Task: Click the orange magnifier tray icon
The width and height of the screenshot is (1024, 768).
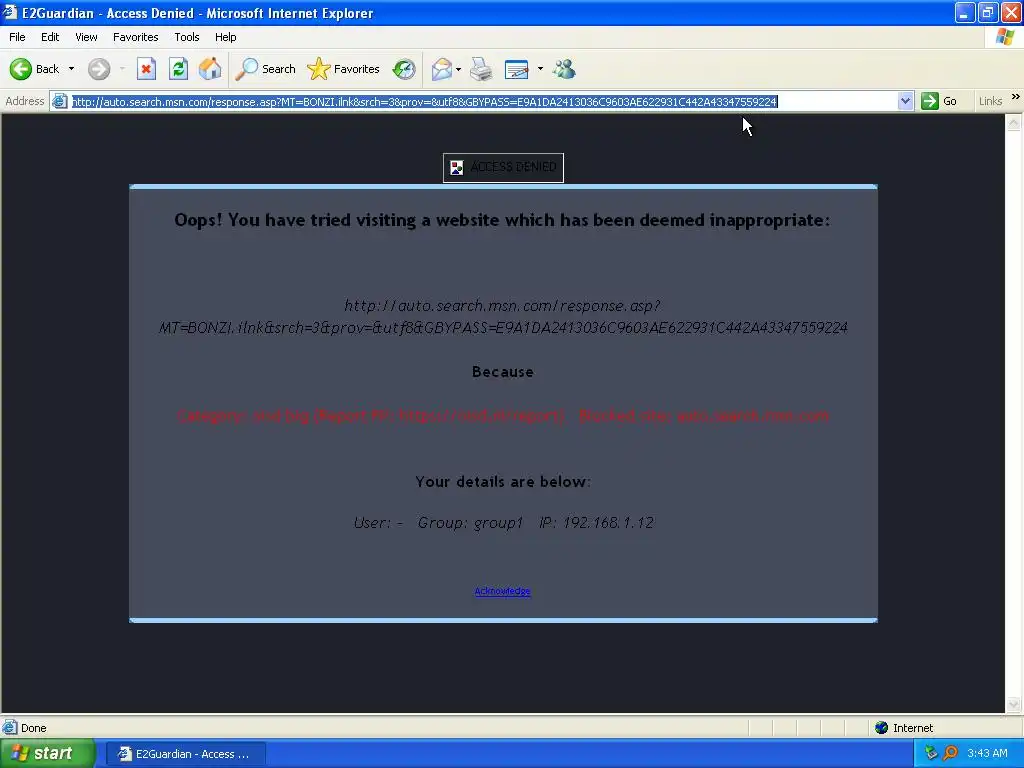Action: coord(950,753)
